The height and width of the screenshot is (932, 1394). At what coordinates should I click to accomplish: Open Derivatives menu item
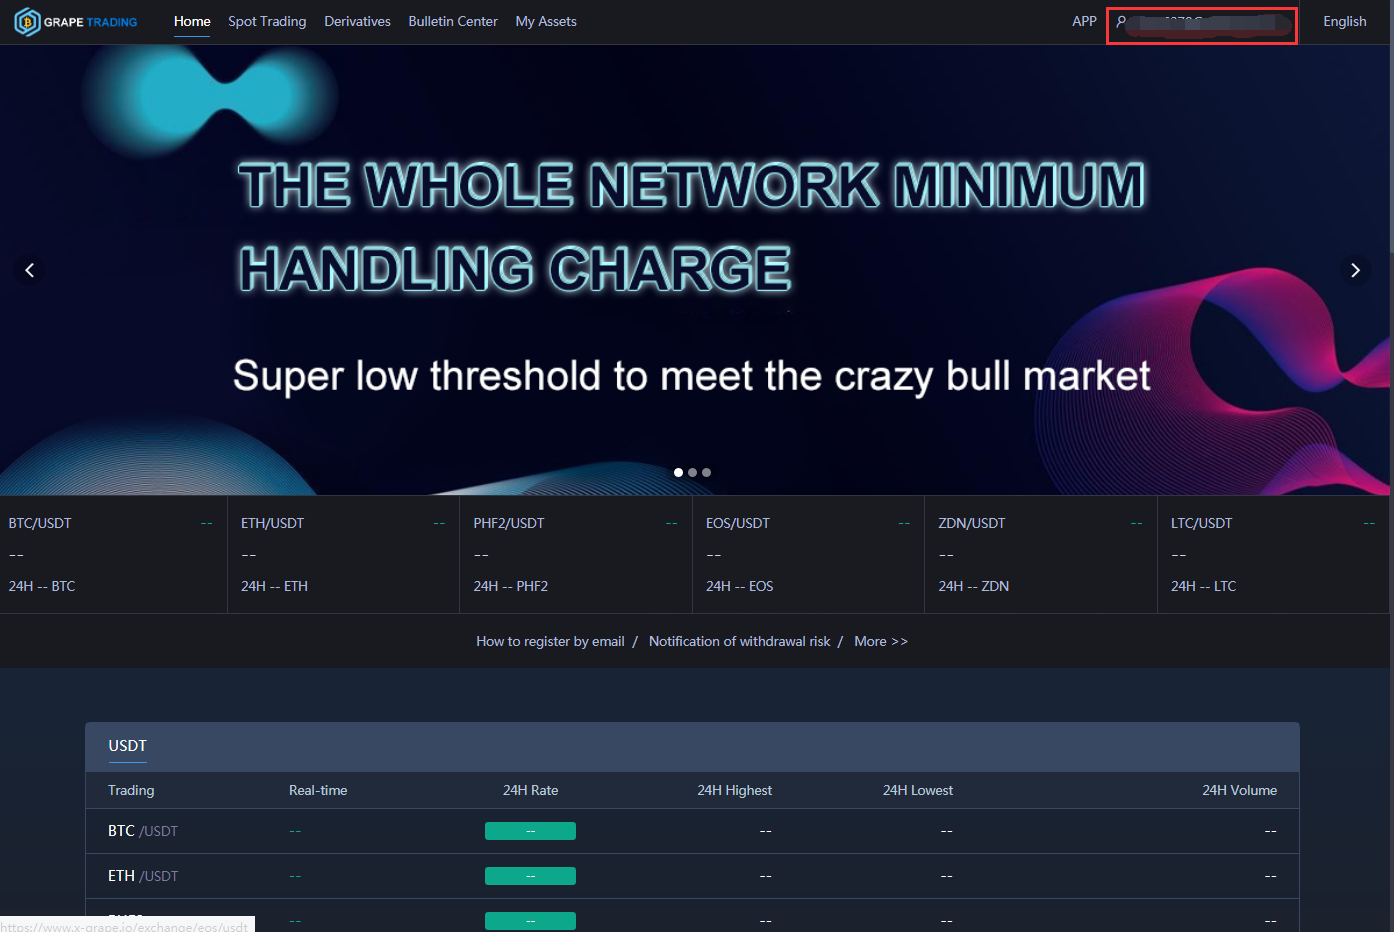pos(357,21)
